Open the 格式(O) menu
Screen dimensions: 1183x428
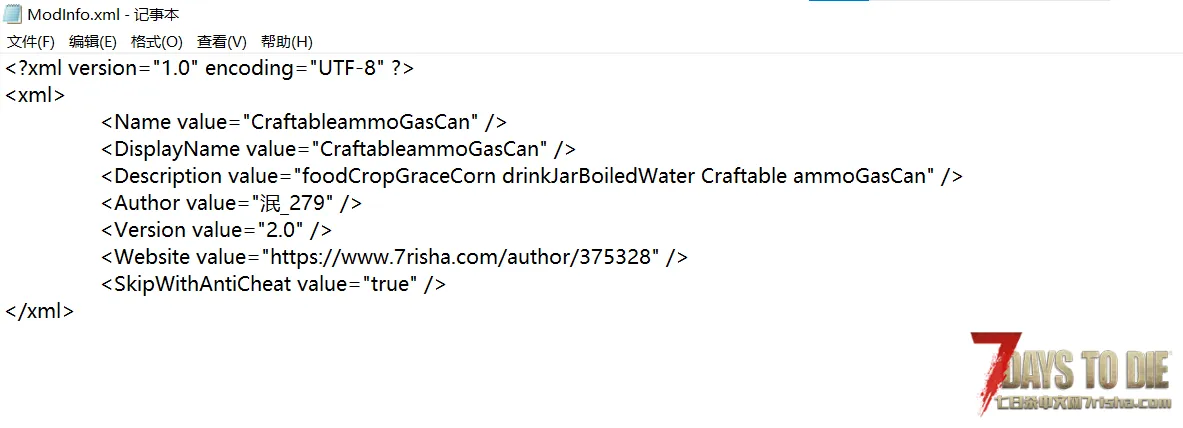157,42
